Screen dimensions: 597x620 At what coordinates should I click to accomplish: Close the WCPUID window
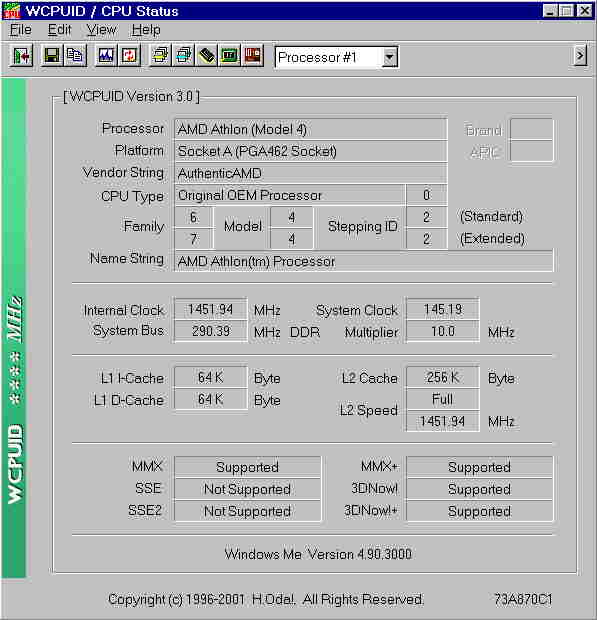[x=585, y=11]
